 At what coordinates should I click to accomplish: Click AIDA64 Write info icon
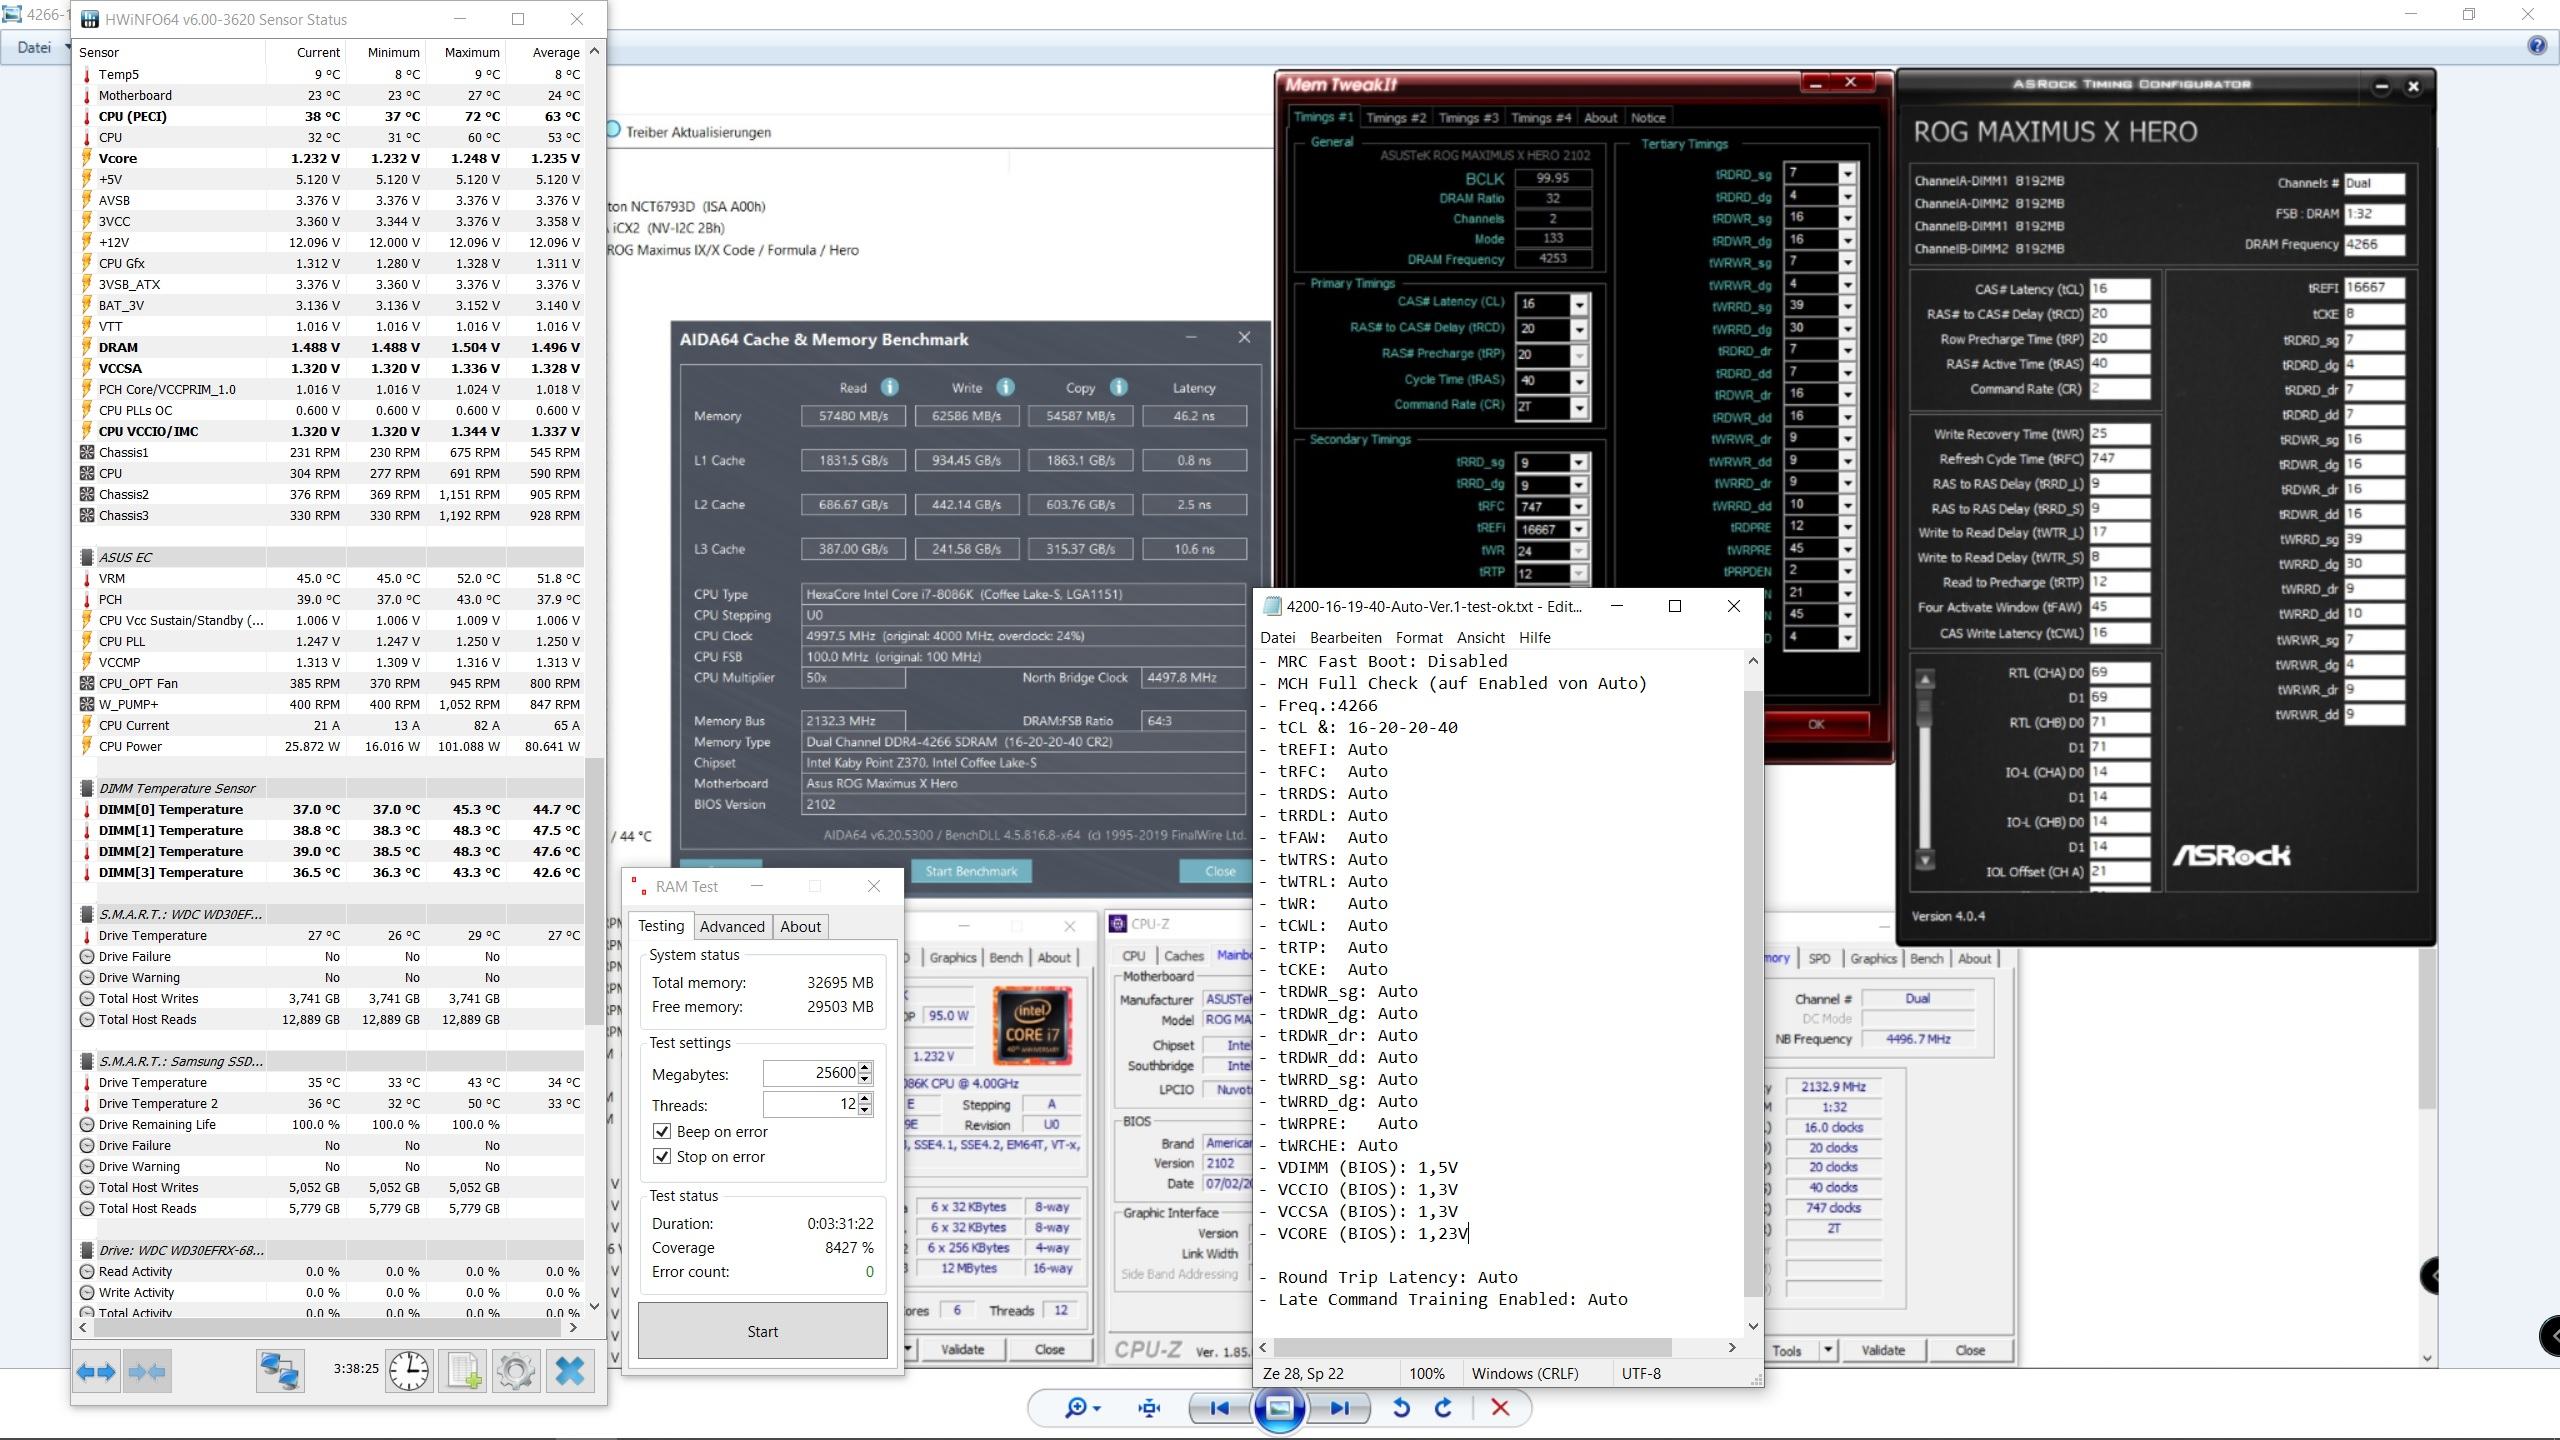click(1005, 387)
